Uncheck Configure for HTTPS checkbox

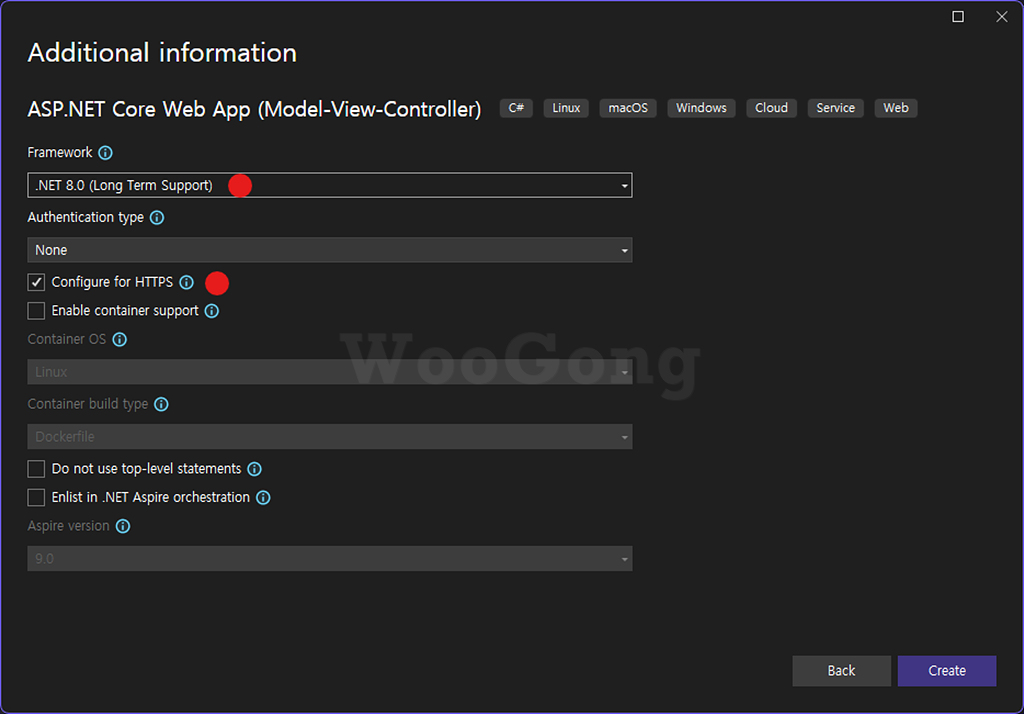coord(37,282)
